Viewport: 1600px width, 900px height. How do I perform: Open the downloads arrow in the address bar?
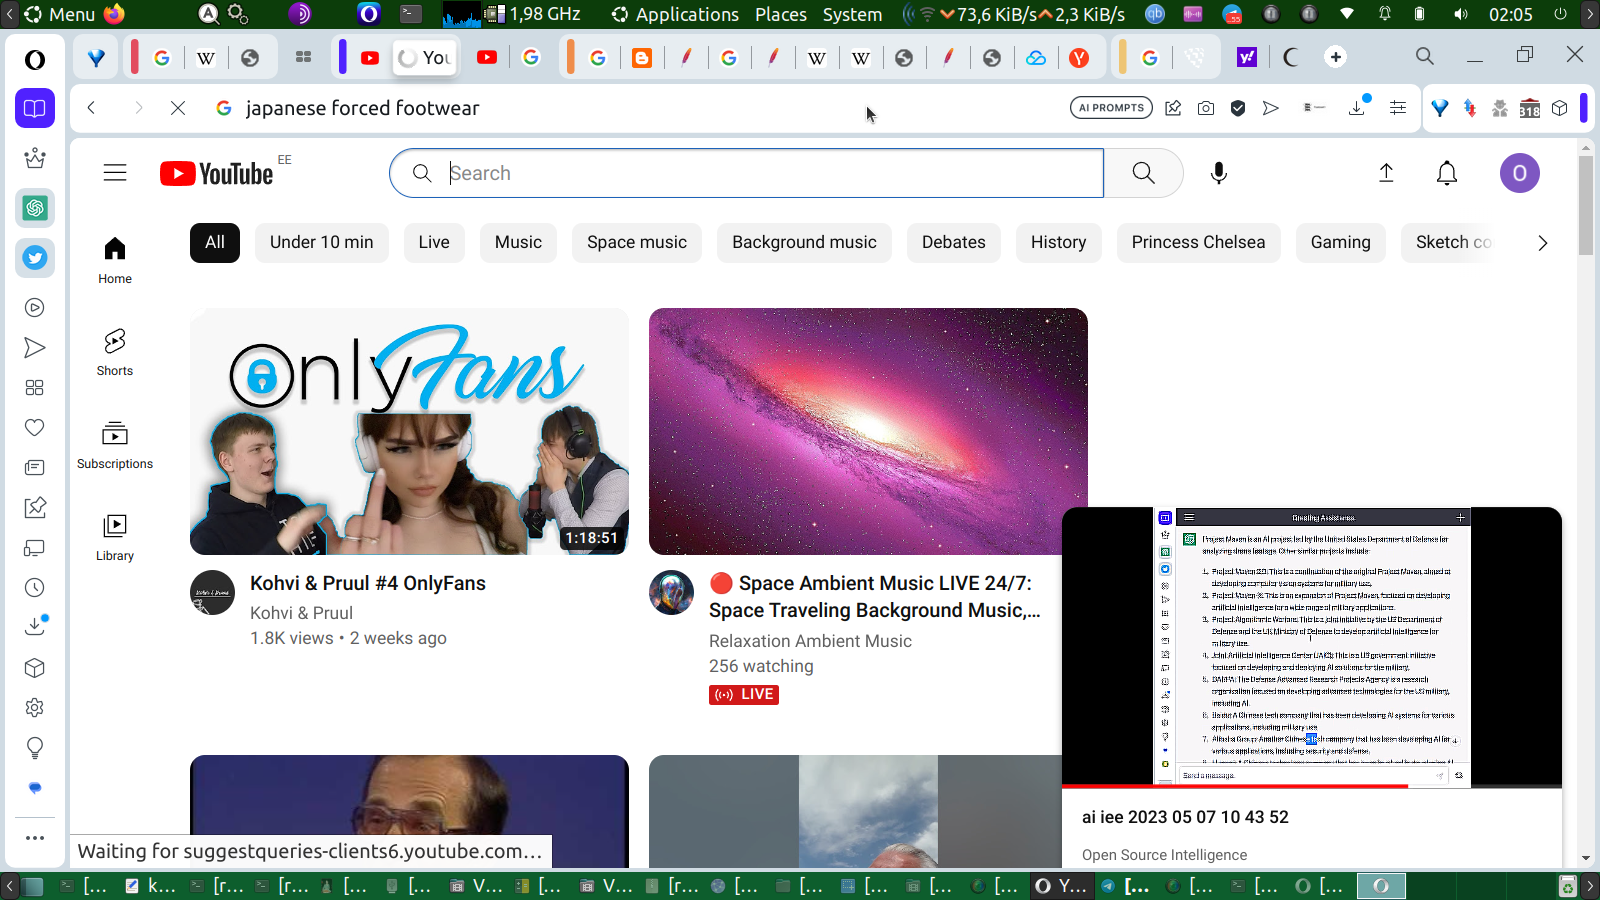[1357, 107]
